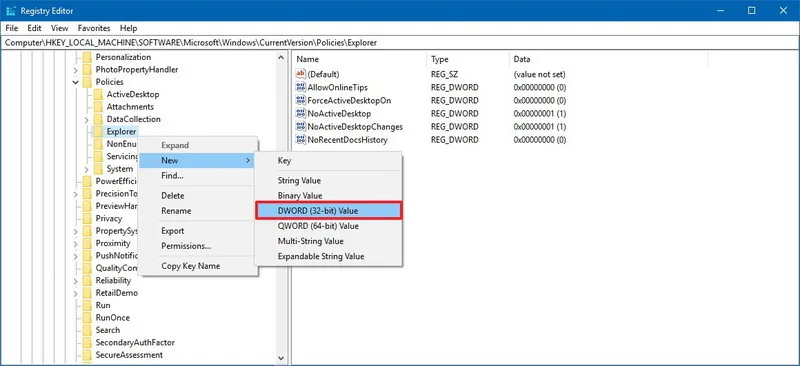Open the Favorites menu

[94, 28]
